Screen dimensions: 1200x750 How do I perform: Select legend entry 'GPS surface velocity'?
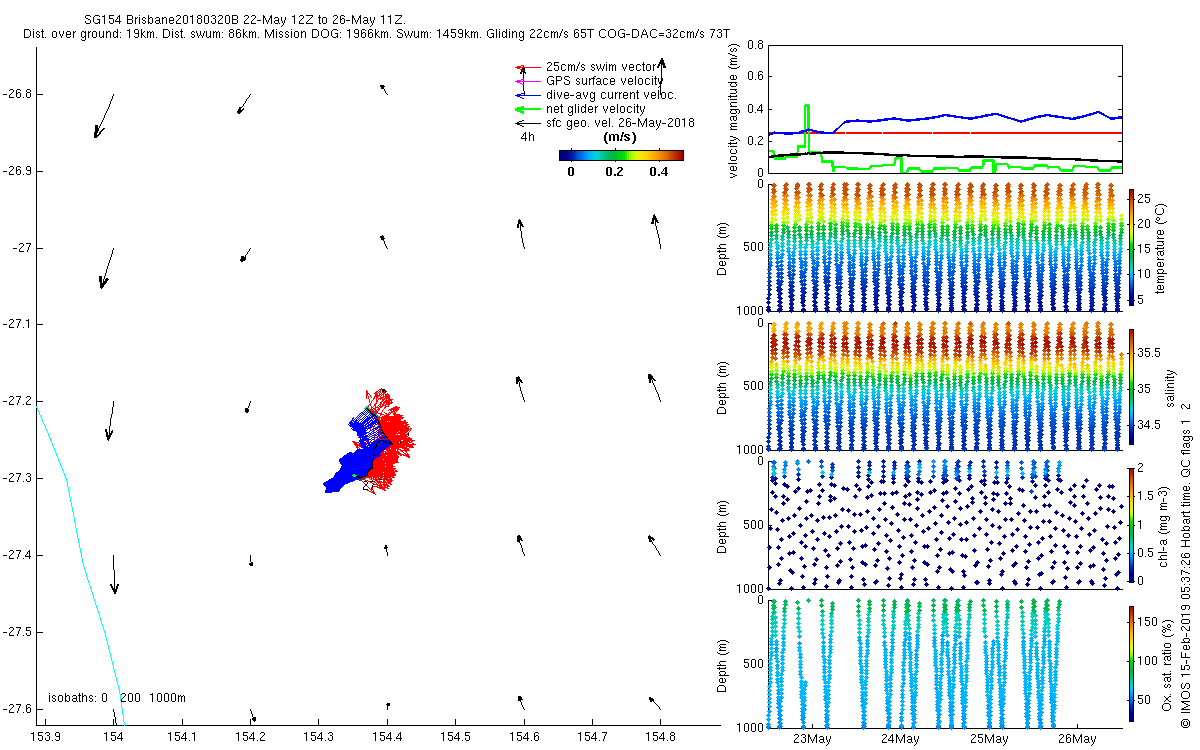coord(604,80)
